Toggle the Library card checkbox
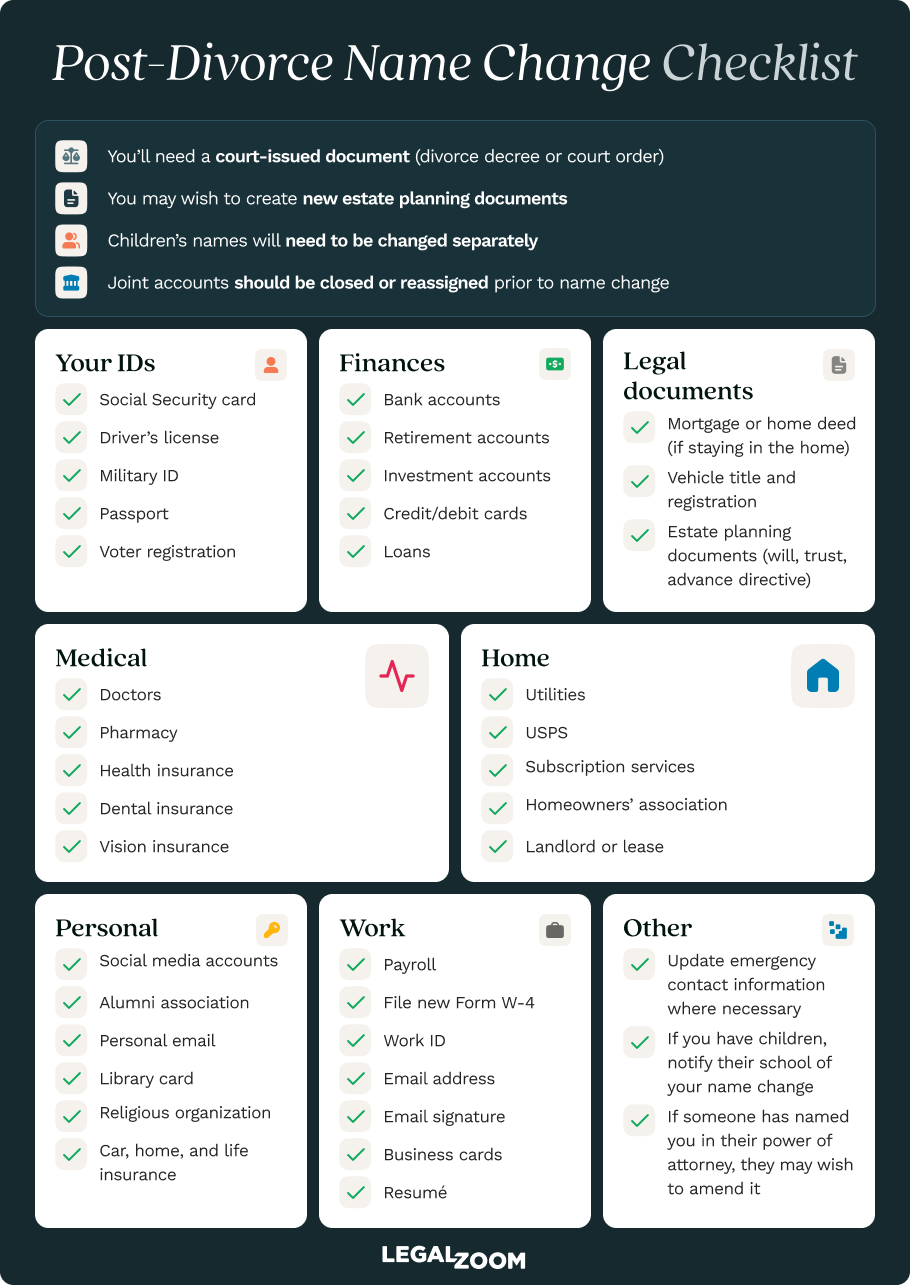This screenshot has height=1285, width=910. [x=71, y=1079]
